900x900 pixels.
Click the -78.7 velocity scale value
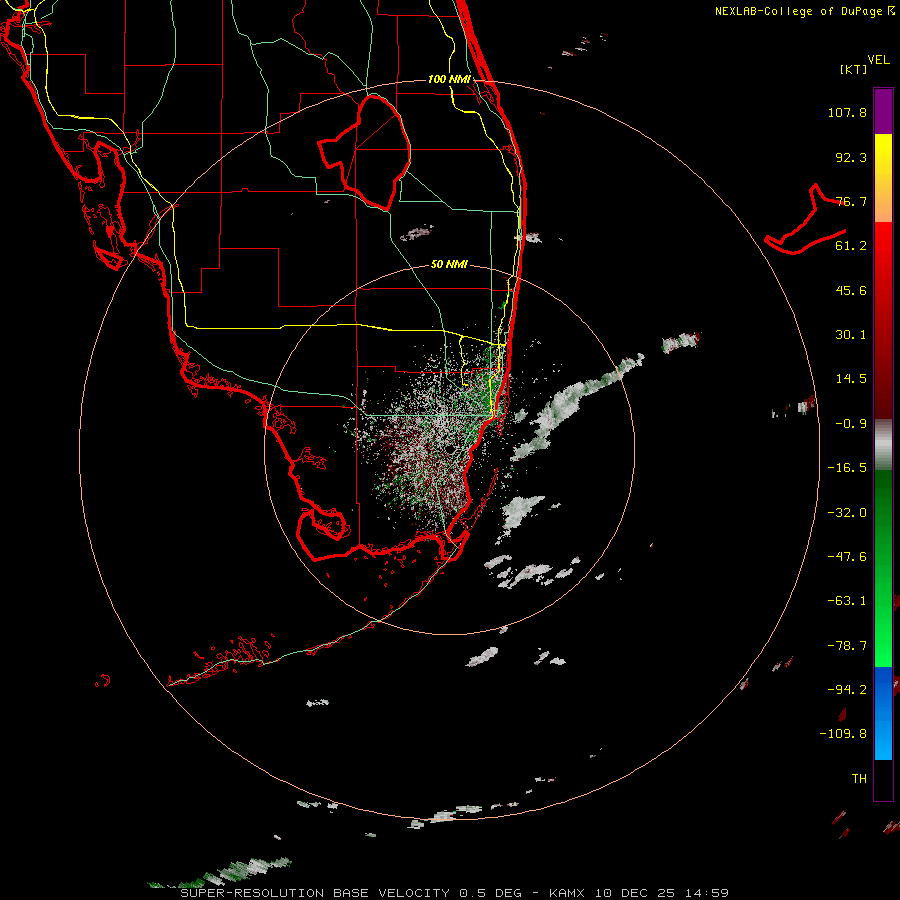point(847,646)
